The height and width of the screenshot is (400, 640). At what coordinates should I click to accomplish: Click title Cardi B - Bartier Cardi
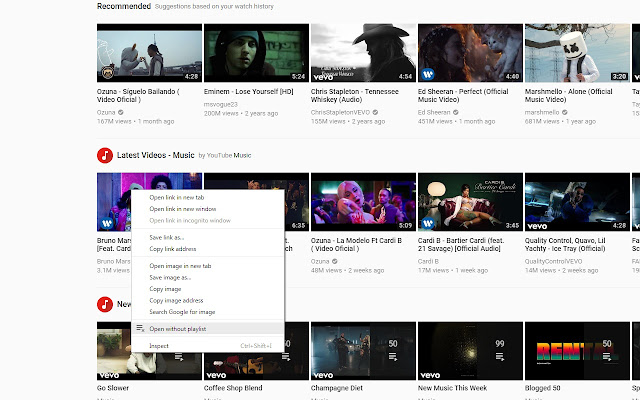[x=461, y=244]
